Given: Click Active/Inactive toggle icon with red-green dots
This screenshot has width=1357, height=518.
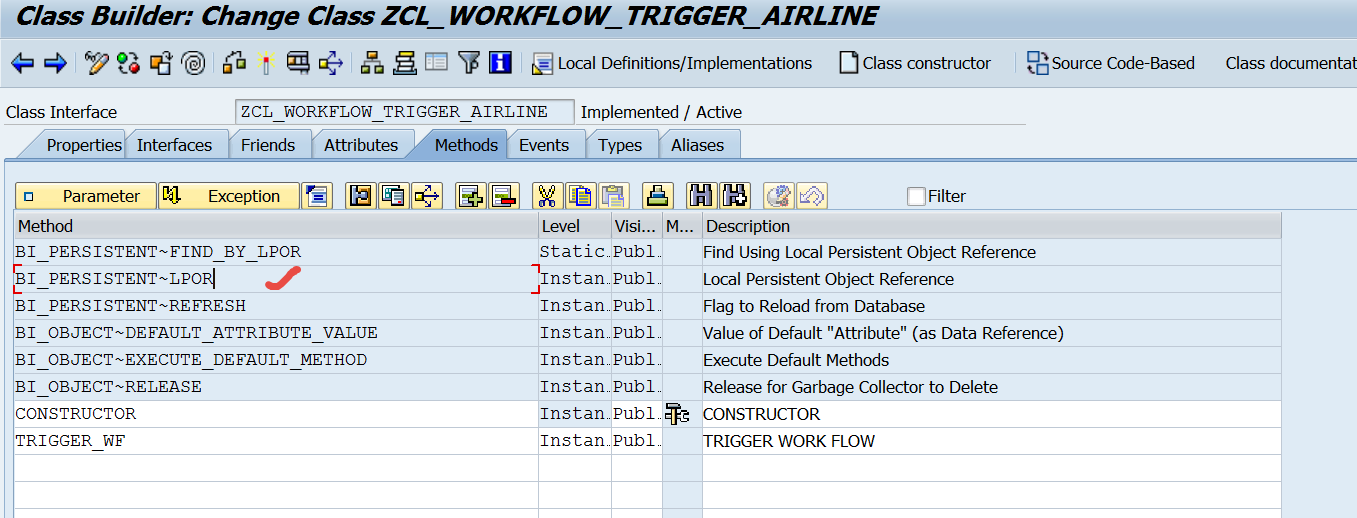Looking at the screenshot, I should (128, 63).
